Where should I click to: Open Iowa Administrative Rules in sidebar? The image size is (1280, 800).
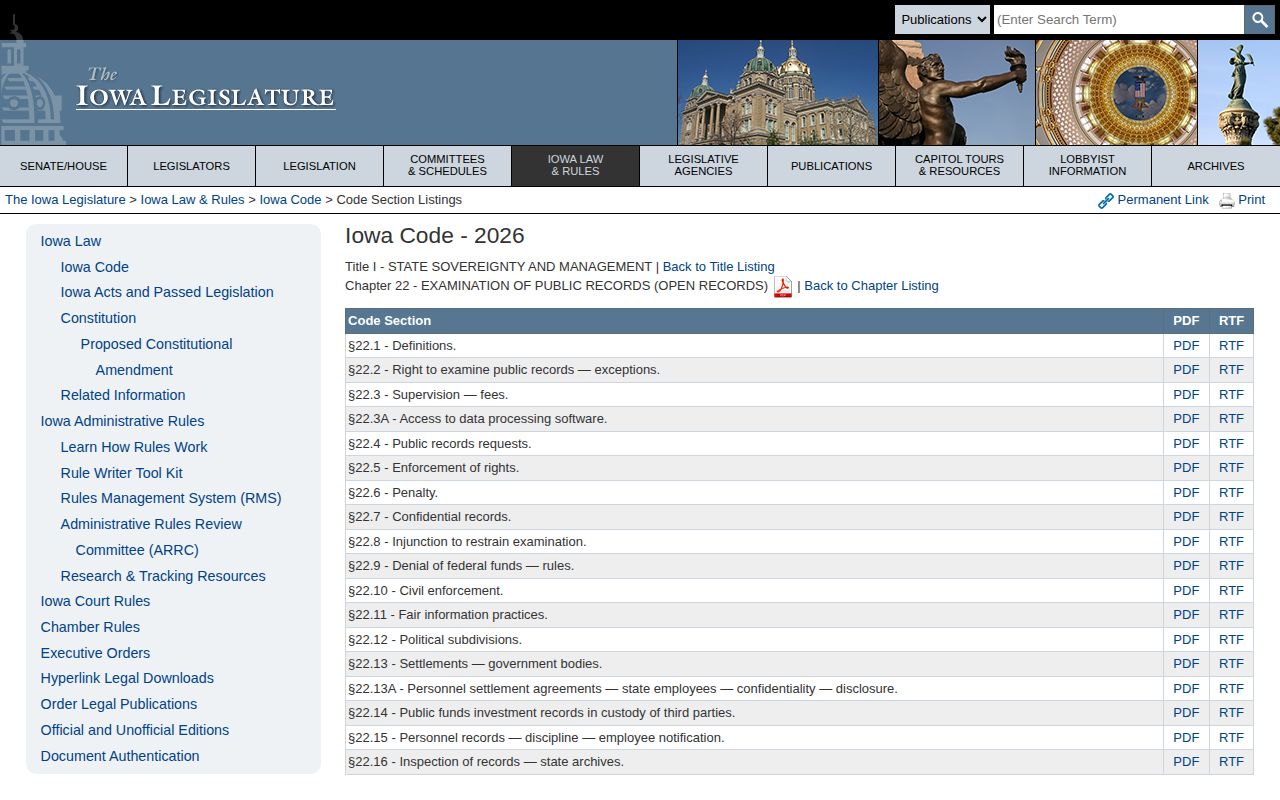pos(122,421)
